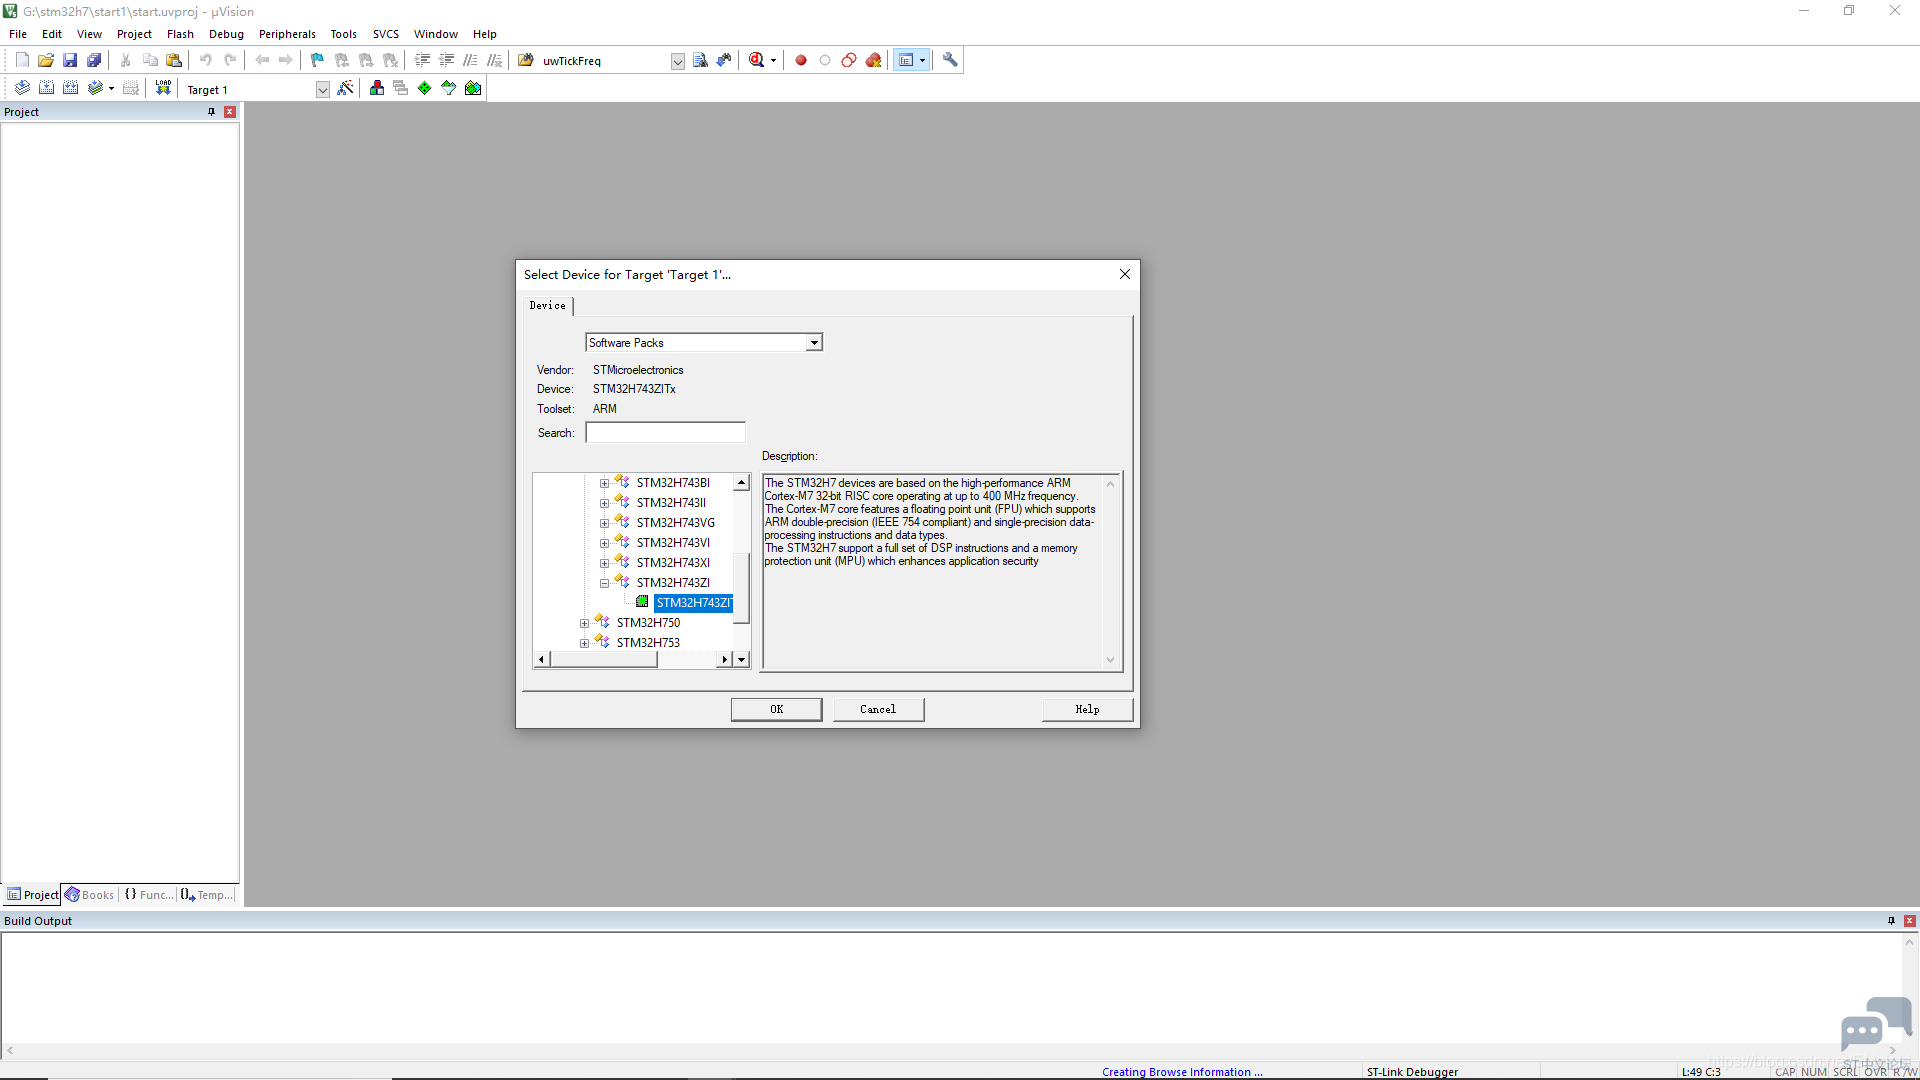Paste with the clipboard toolbar icon
Screen dimensions: 1920x1080
tap(174, 61)
